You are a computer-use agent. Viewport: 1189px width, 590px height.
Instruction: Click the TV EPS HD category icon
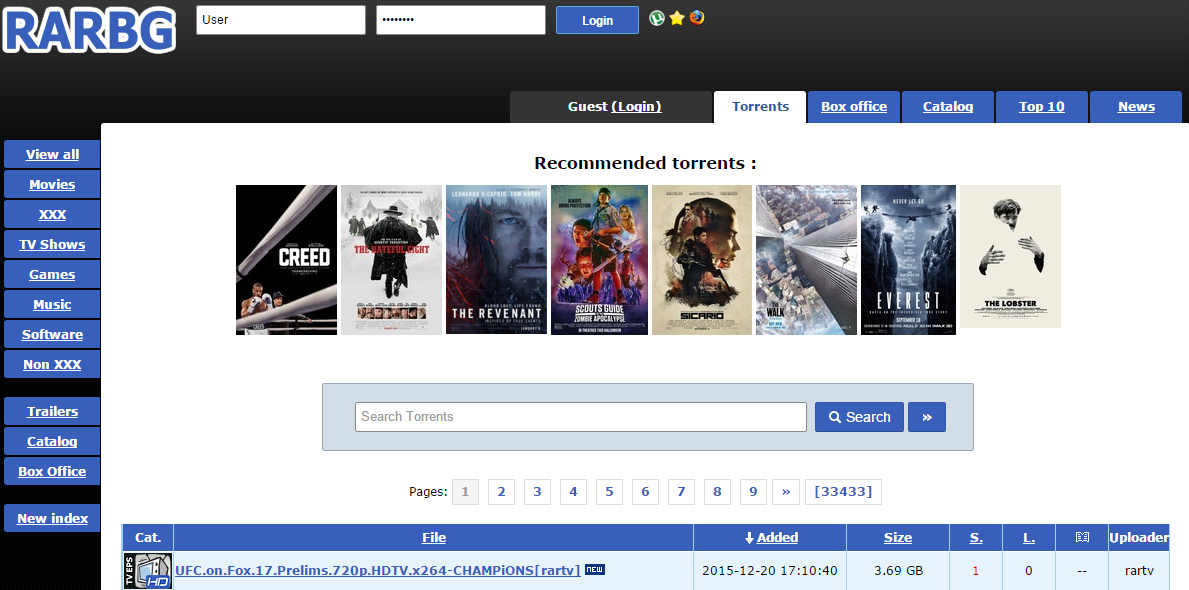(x=148, y=571)
